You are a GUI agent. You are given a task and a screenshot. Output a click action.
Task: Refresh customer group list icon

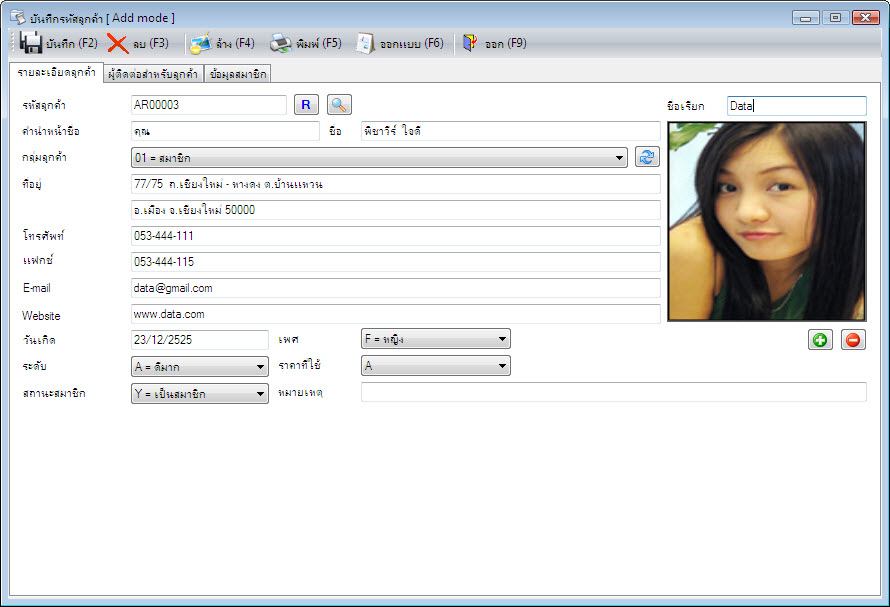647,157
